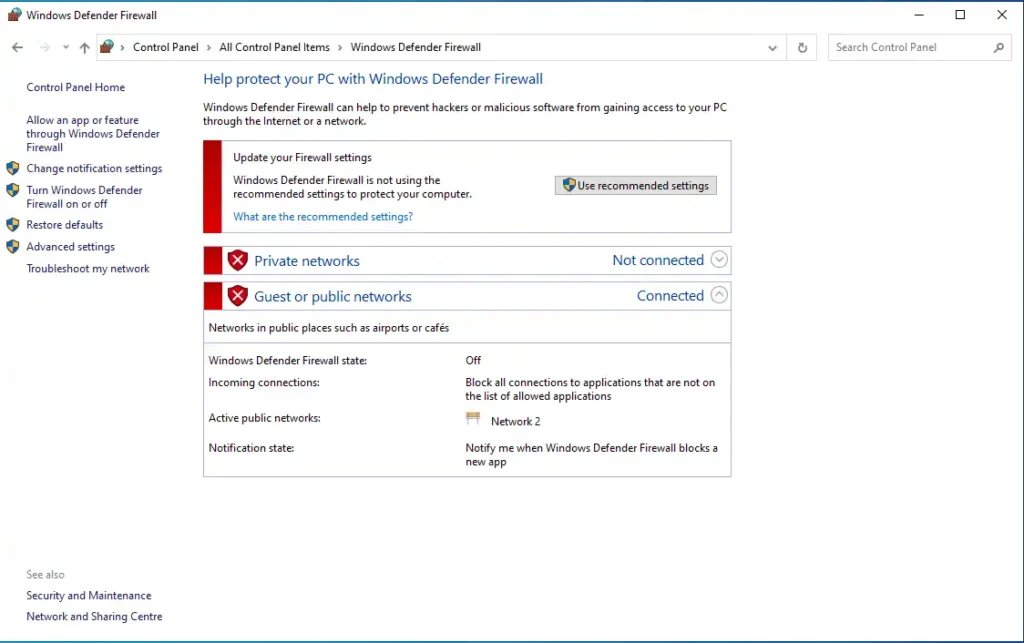Open the recent locations dropdown arrow
Viewport: 1024px width, 643px height.
[x=66, y=47]
